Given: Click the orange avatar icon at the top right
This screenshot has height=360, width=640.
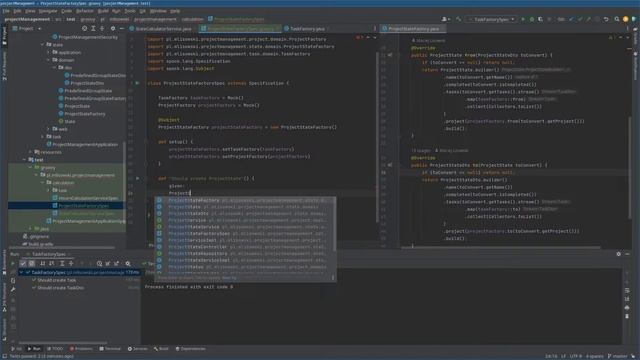Looking at the screenshot, I should coord(626,19).
